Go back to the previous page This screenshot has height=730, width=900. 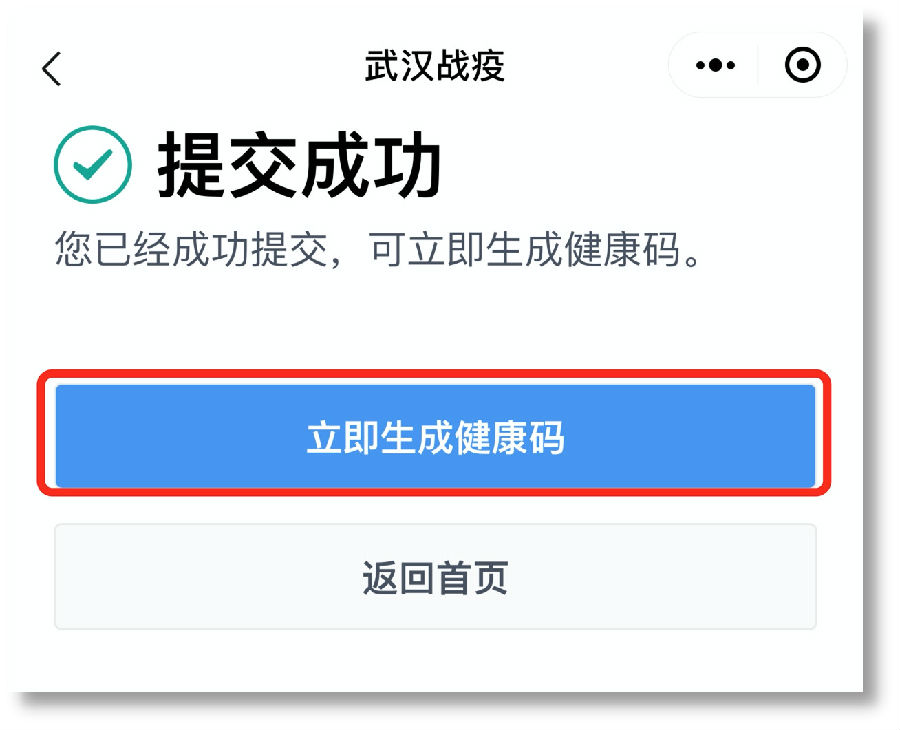coord(52,68)
